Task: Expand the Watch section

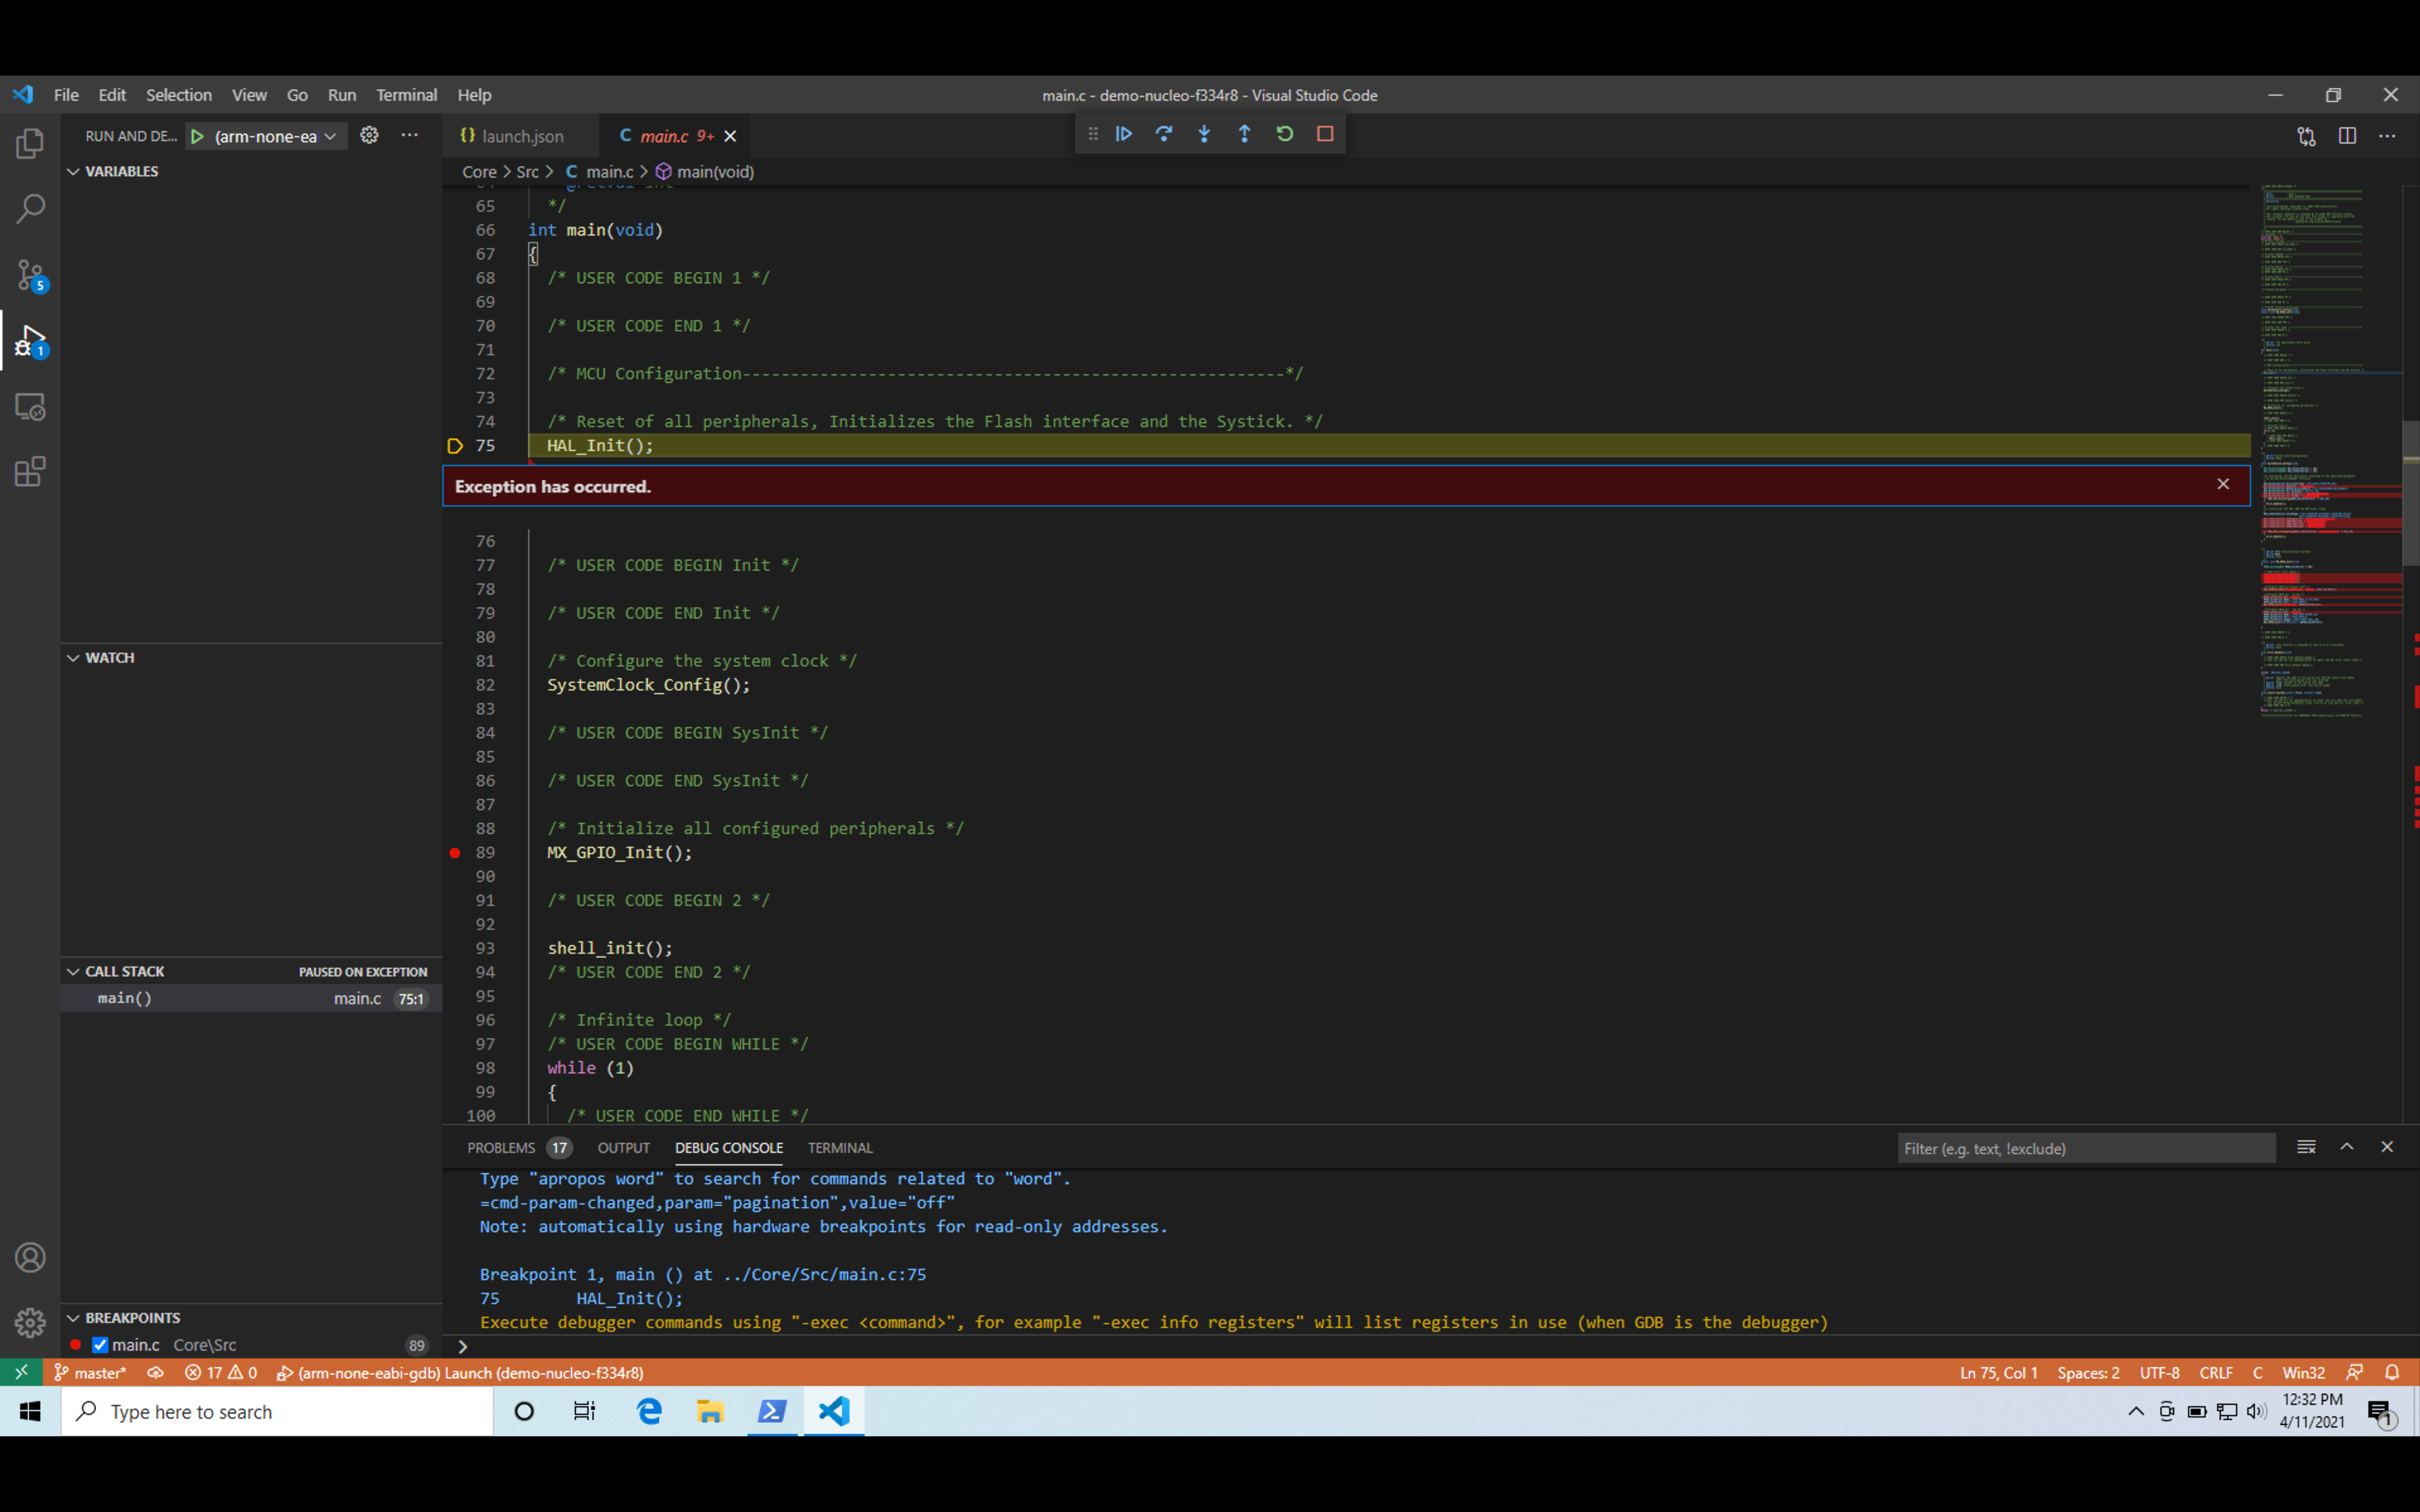Action: click(x=73, y=657)
